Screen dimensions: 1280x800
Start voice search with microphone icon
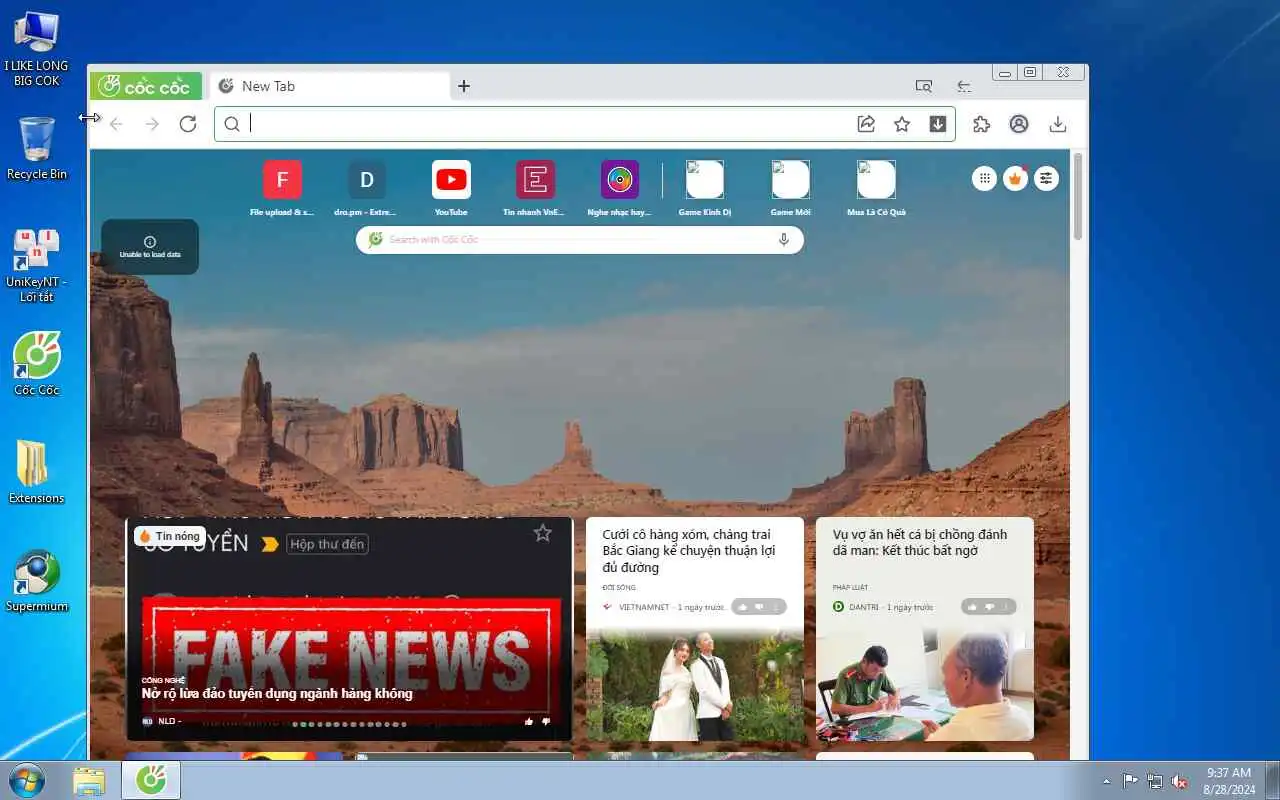(784, 239)
